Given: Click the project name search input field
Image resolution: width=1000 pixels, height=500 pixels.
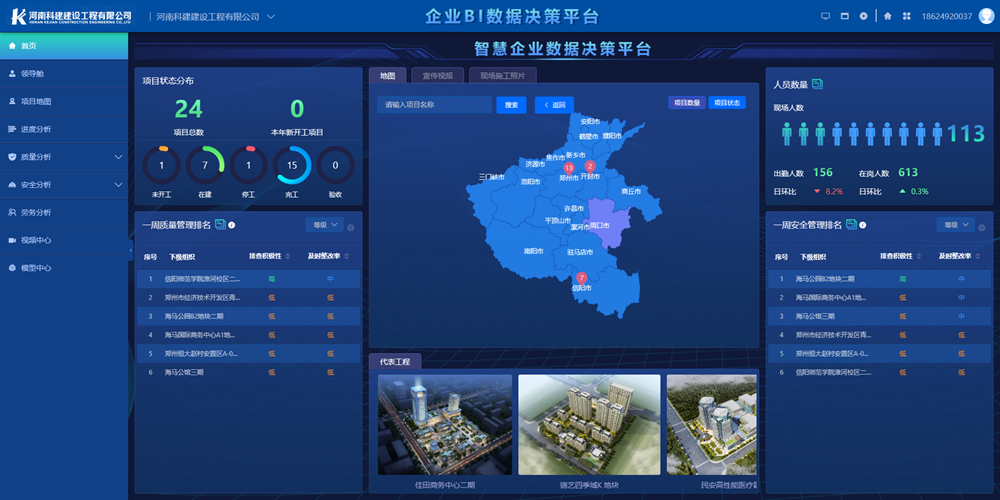Looking at the screenshot, I should coord(433,104).
